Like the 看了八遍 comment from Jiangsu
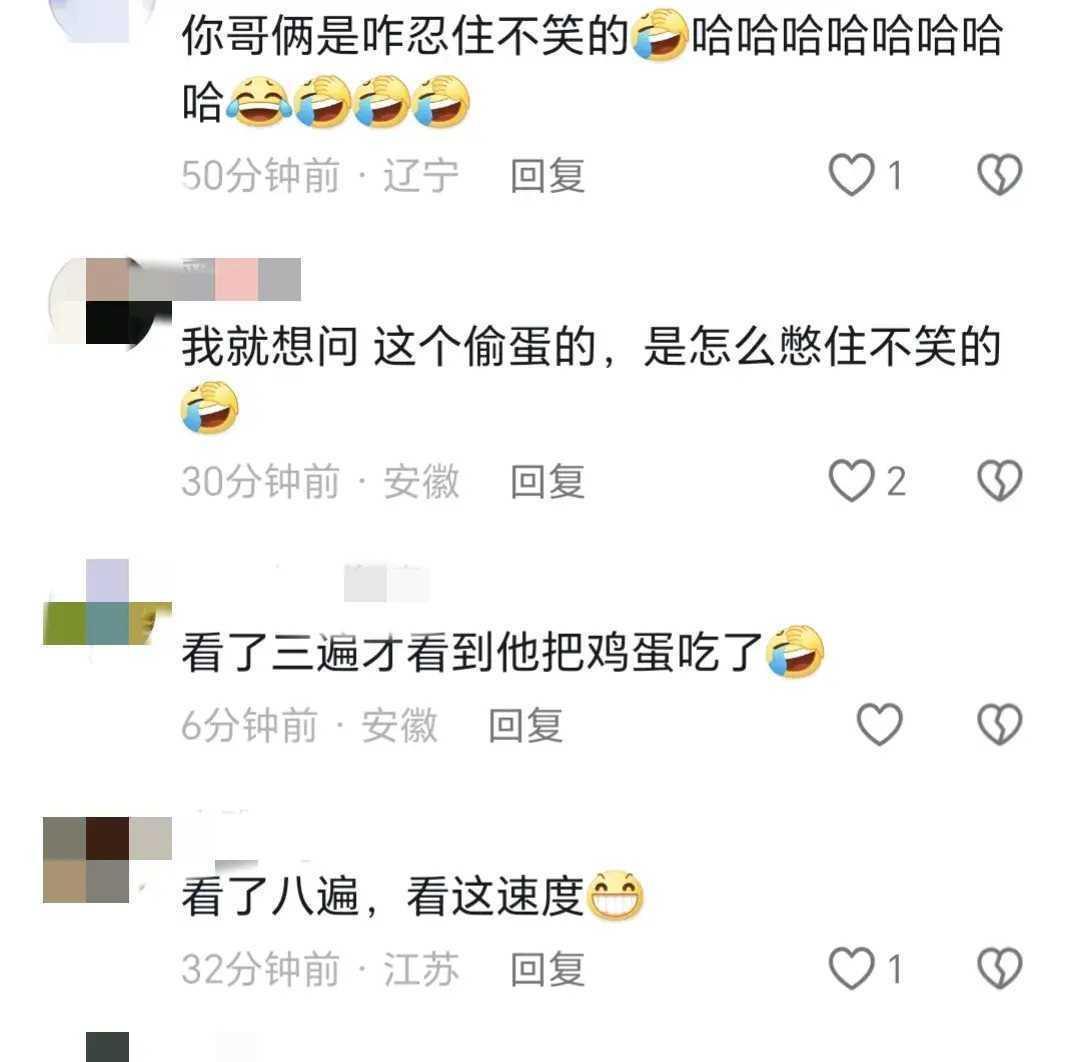This screenshot has height=1062, width=1080. point(852,968)
